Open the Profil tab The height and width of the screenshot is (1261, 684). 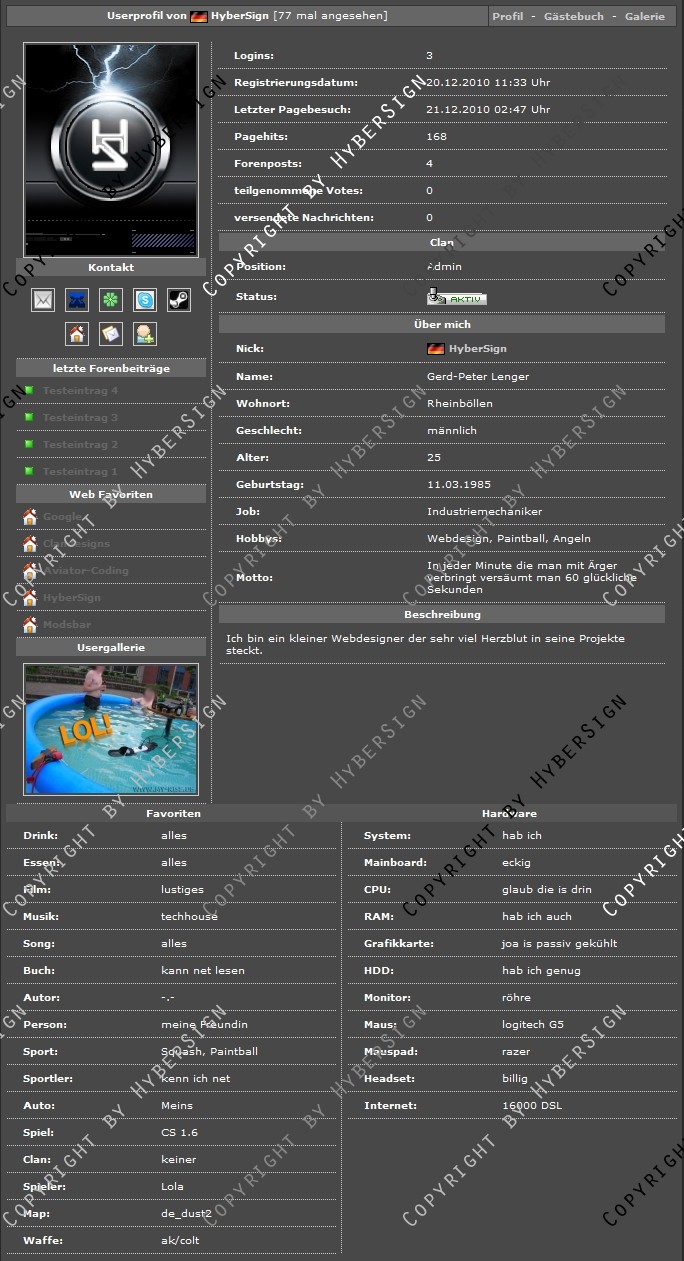click(x=508, y=16)
